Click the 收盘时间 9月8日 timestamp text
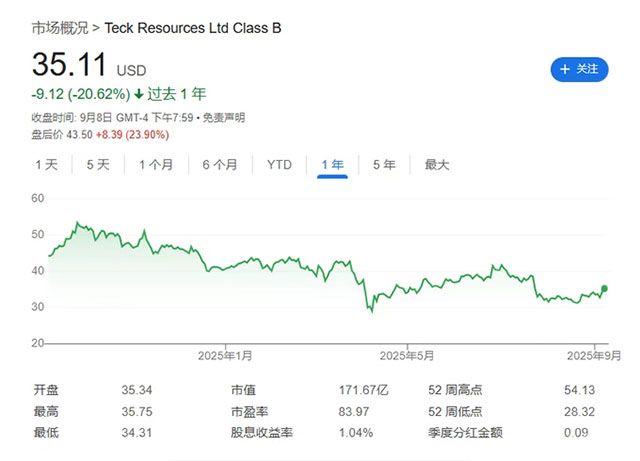 tap(112, 118)
